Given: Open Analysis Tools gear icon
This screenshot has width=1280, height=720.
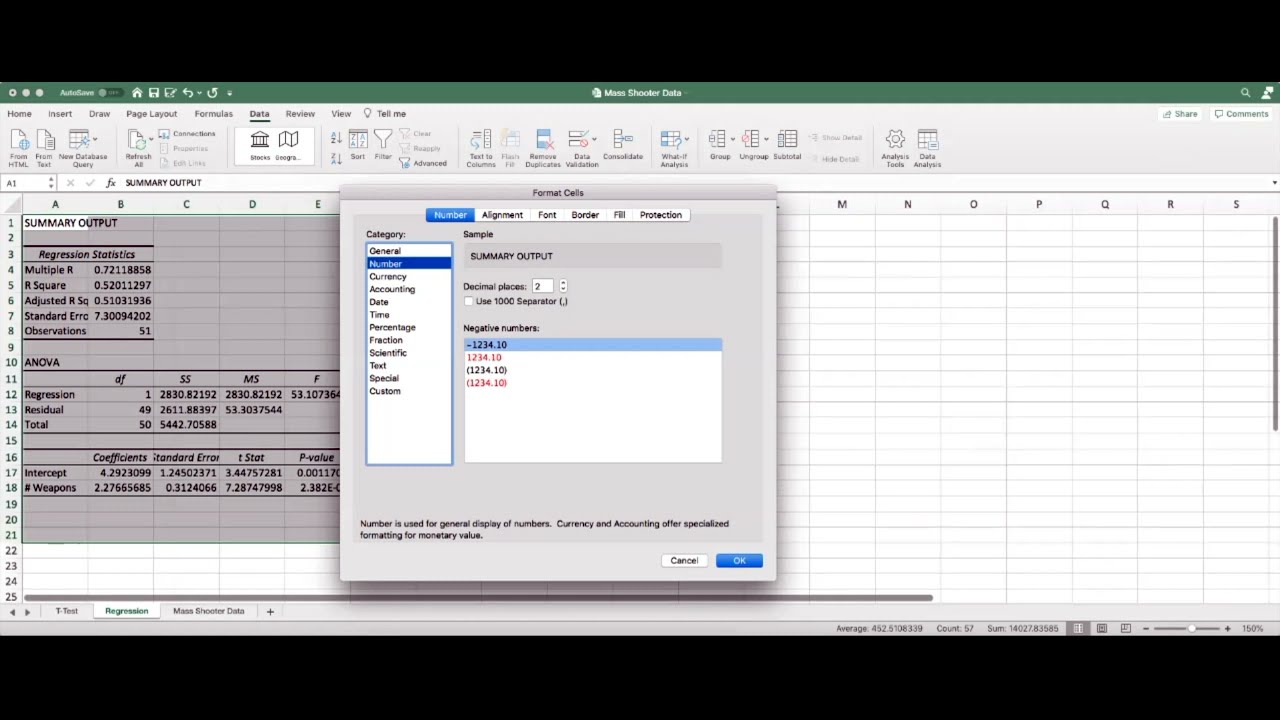Looking at the screenshot, I should 895,140.
